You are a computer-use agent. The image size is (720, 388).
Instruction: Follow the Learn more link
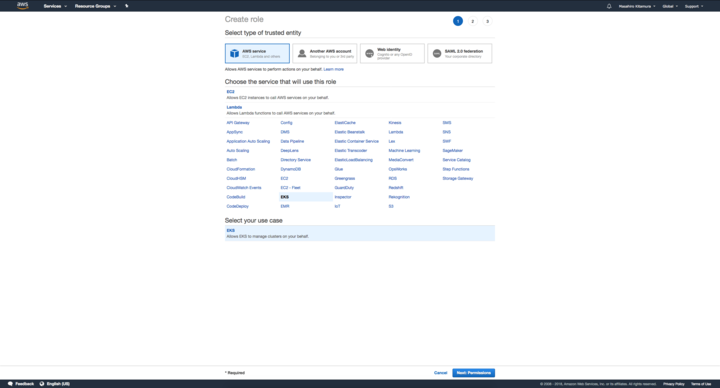(x=333, y=69)
